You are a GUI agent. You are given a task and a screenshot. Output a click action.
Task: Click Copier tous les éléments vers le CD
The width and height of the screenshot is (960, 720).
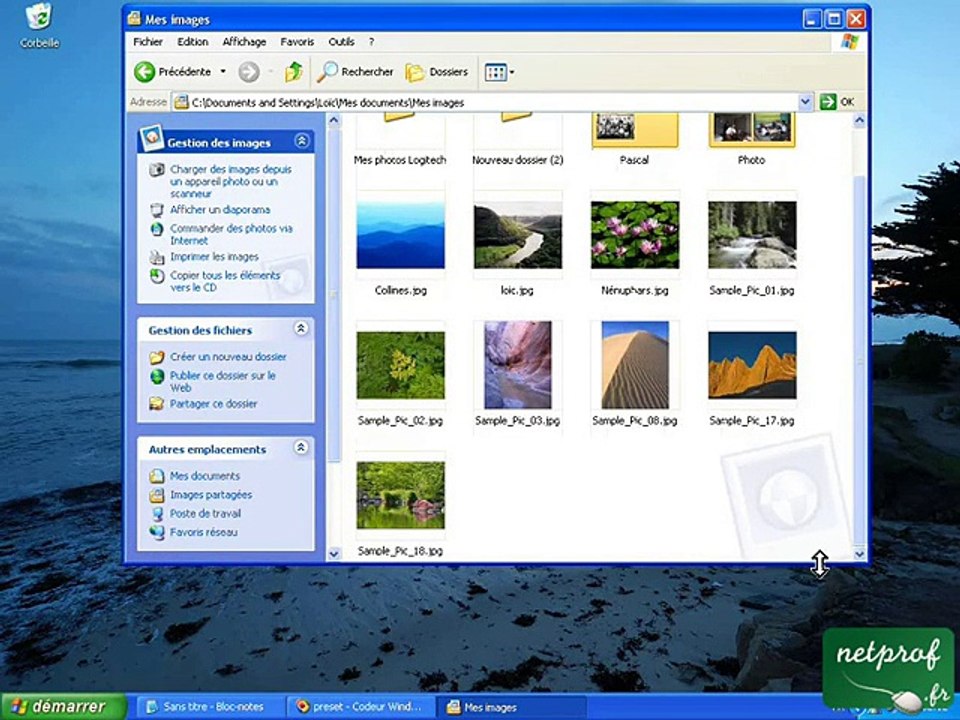(x=225, y=281)
